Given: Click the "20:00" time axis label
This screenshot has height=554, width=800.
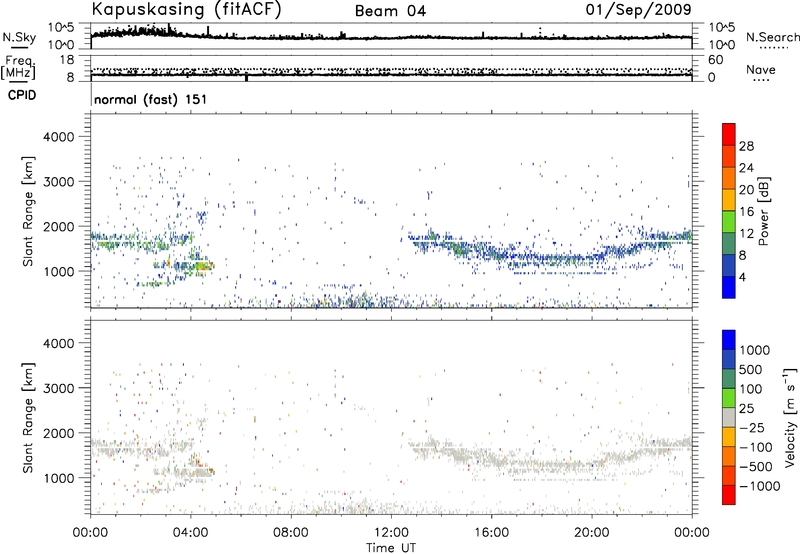Looking at the screenshot, I should (x=591, y=533).
